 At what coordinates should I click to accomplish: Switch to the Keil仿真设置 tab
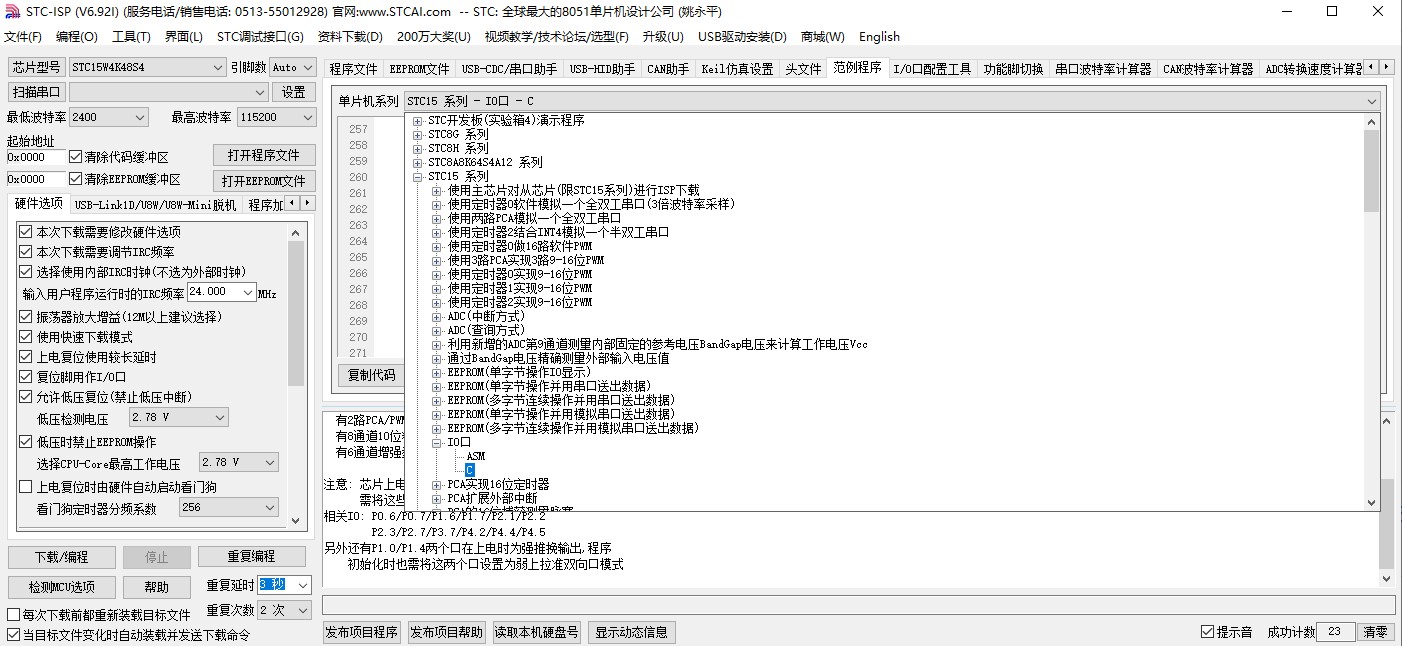pyautogui.click(x=737, y=69)
